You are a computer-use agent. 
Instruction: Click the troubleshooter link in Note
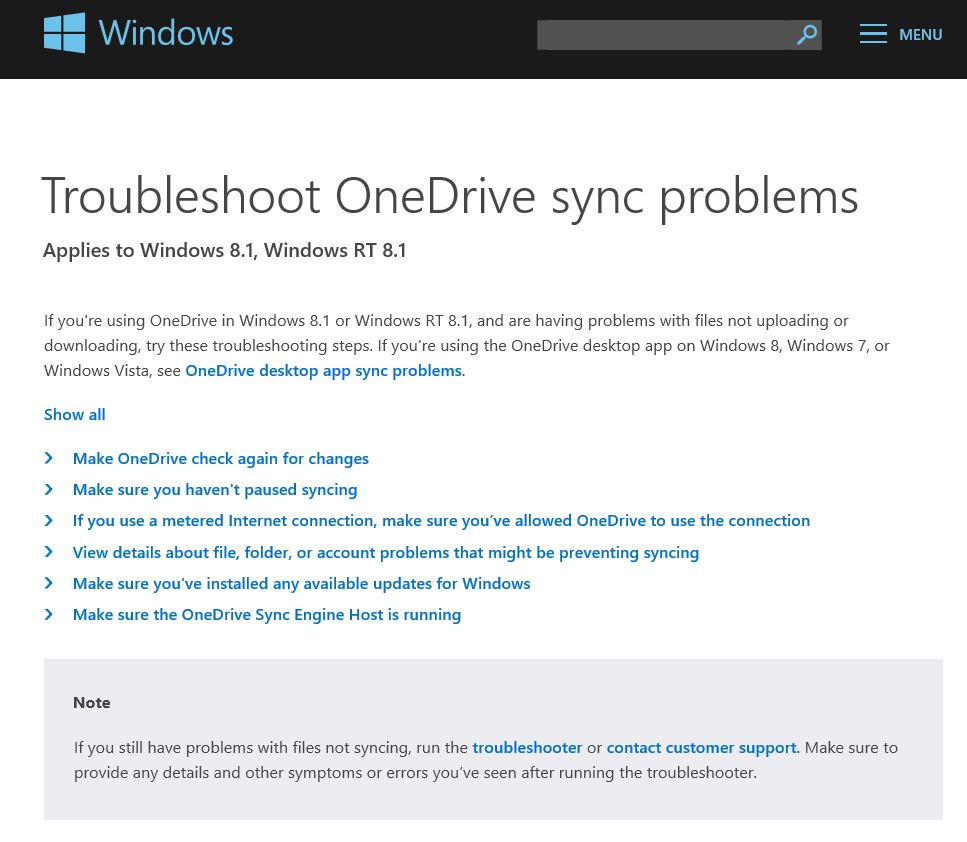tap(527, 748)
